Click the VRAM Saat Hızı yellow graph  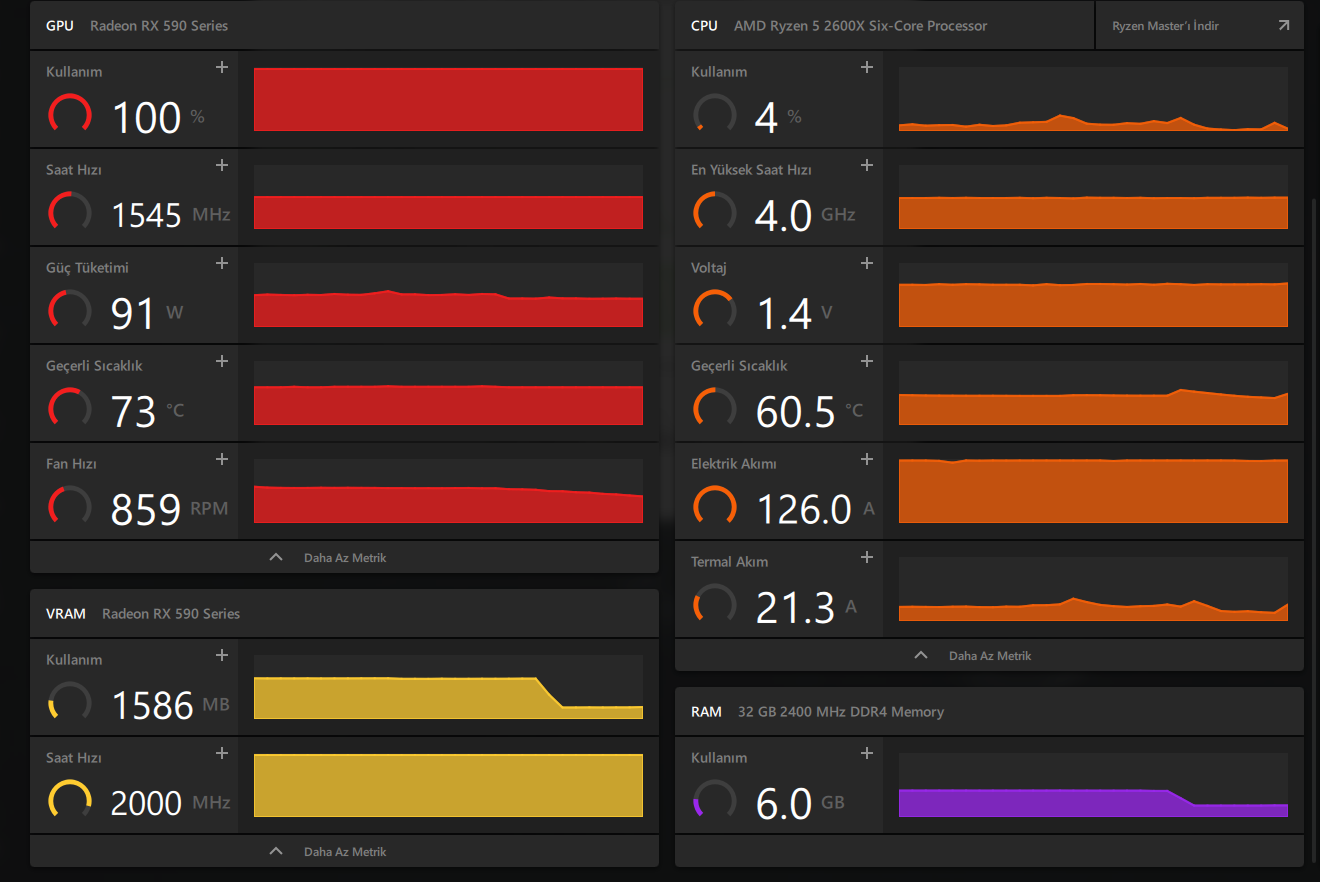tap(448, 785)
